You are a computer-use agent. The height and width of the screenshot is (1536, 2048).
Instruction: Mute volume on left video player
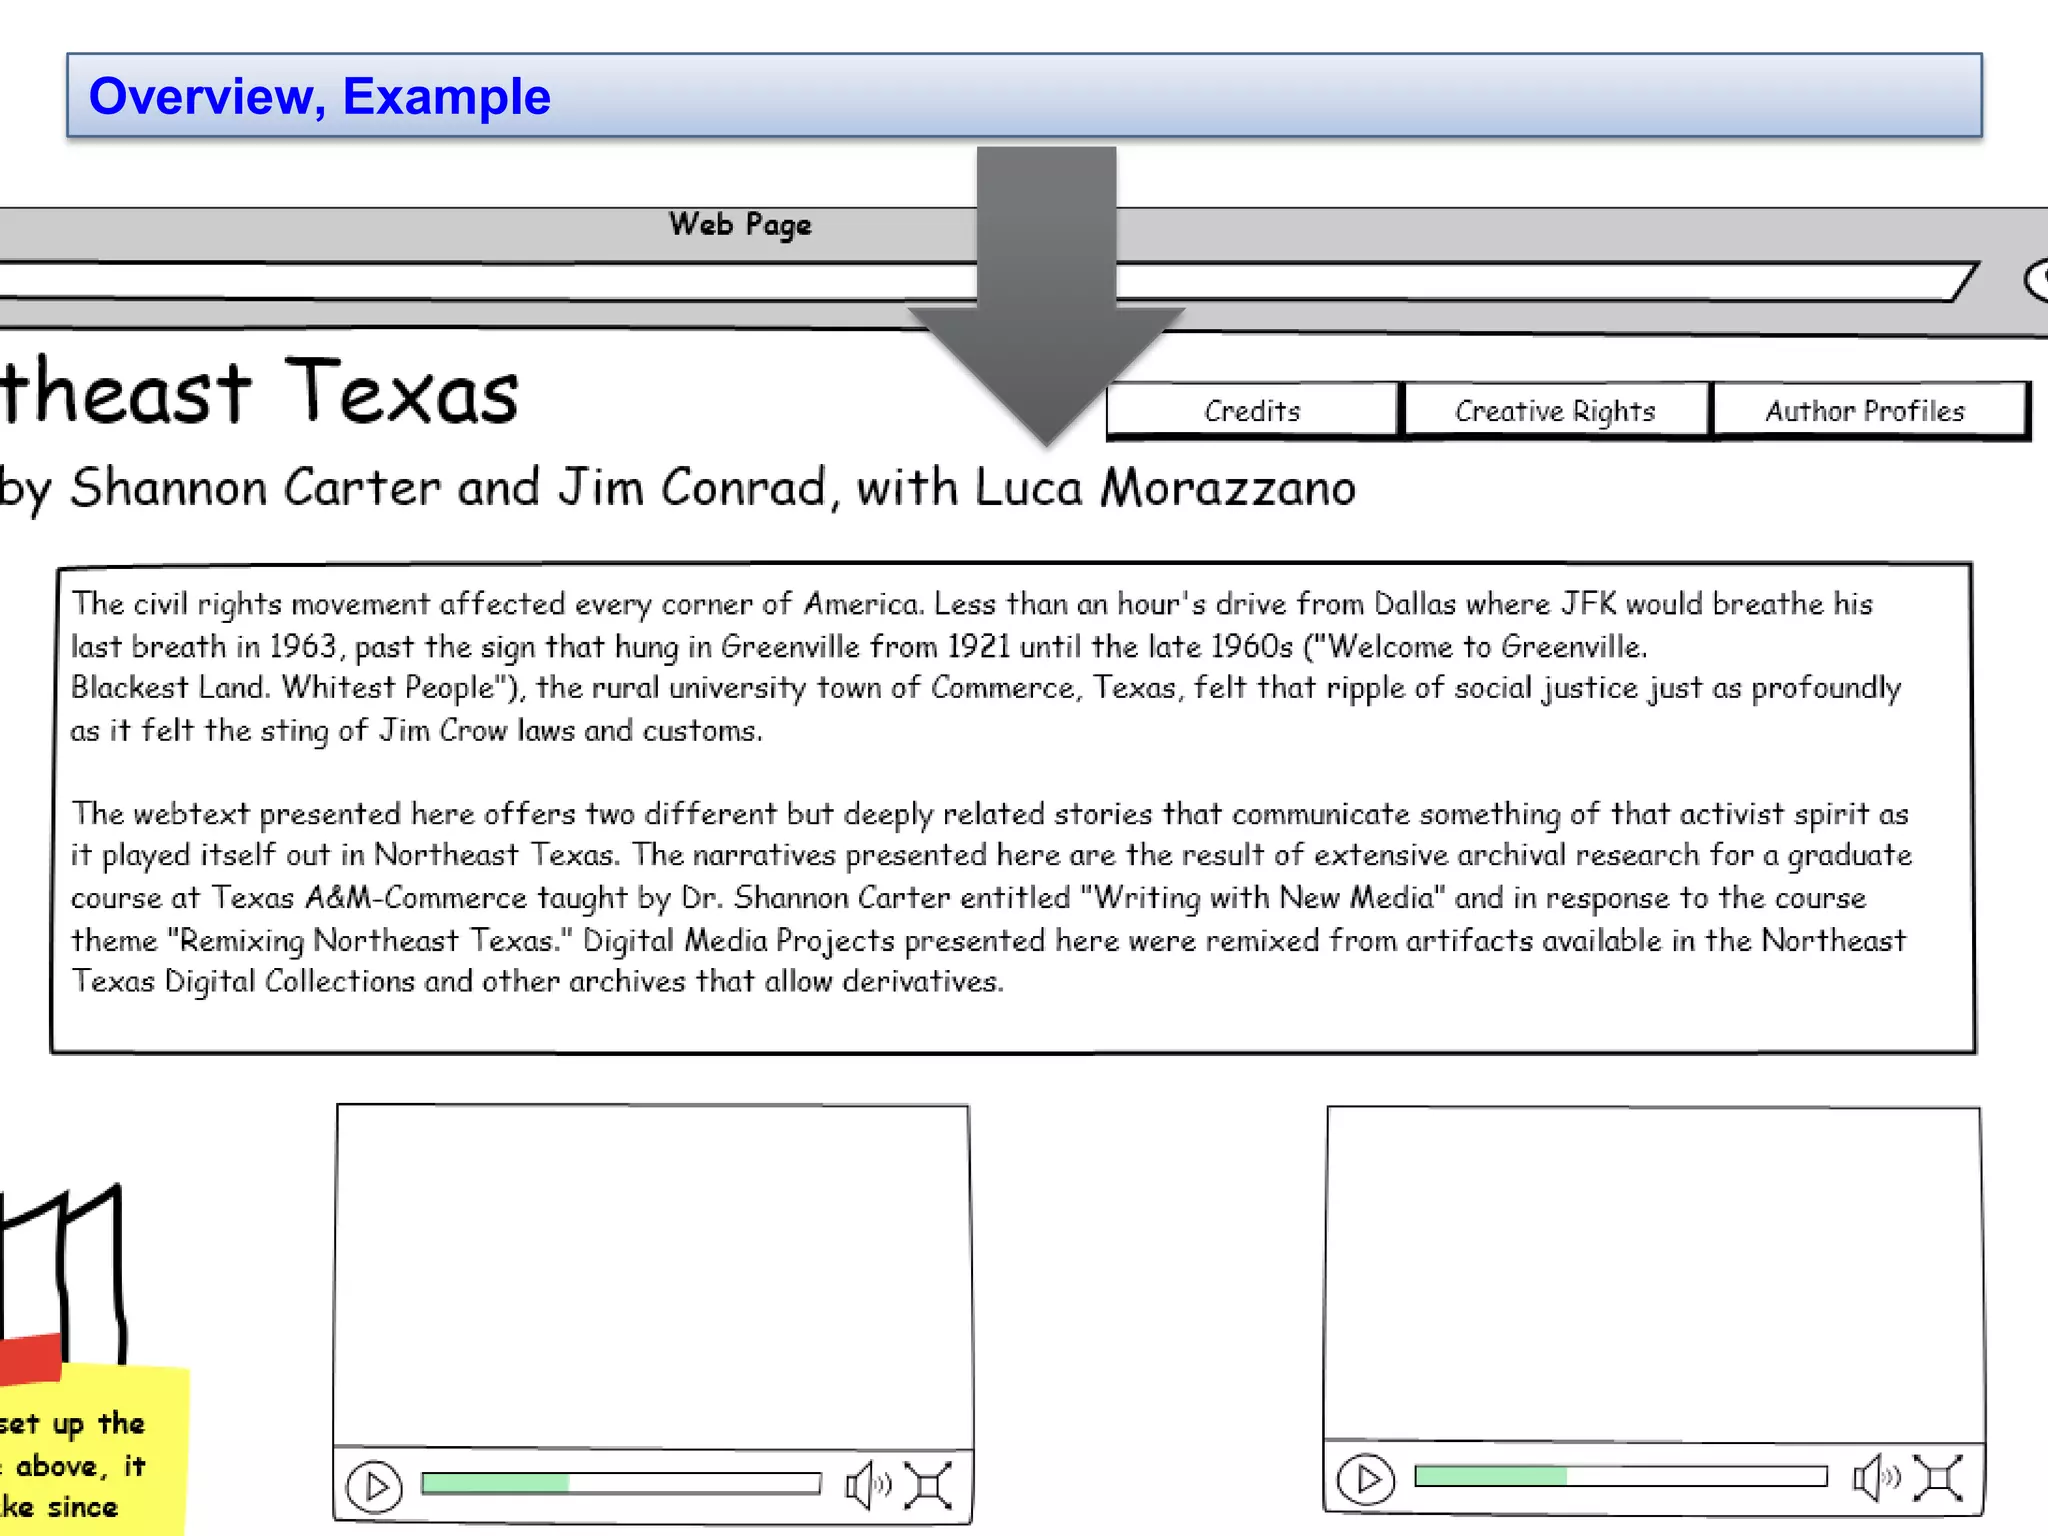tap(867, 1486)
